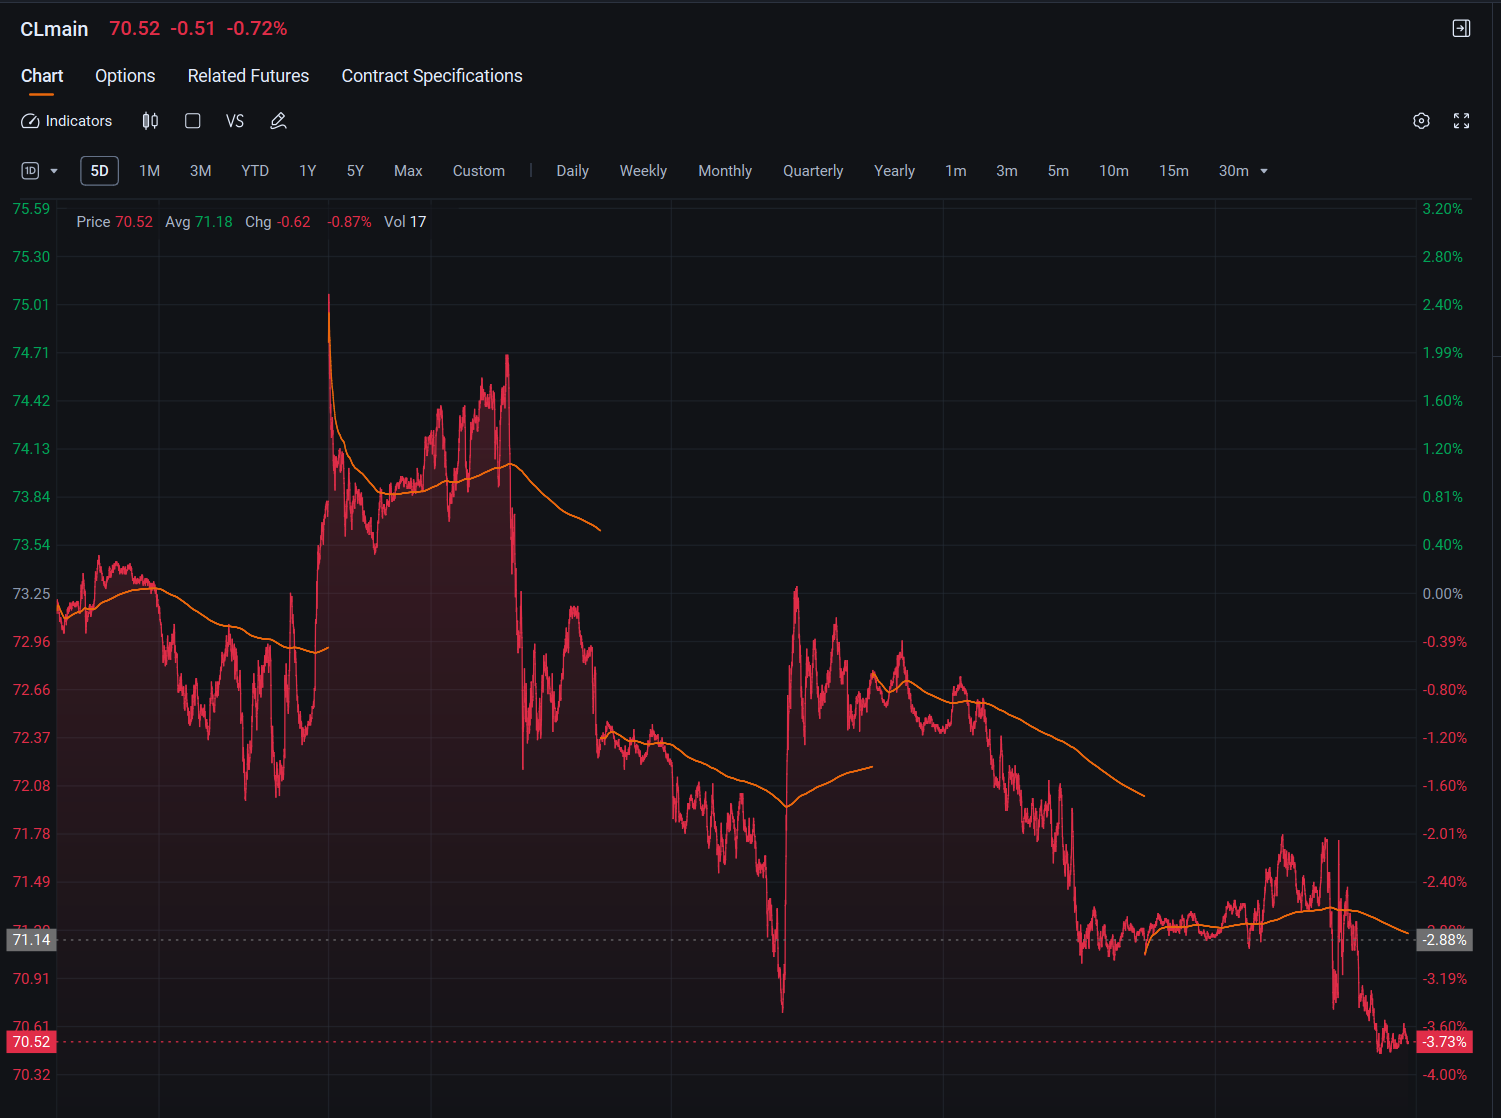Switch to the Options tab
The height and width of the screenshot is (1118, 1501).
(125, 76)
